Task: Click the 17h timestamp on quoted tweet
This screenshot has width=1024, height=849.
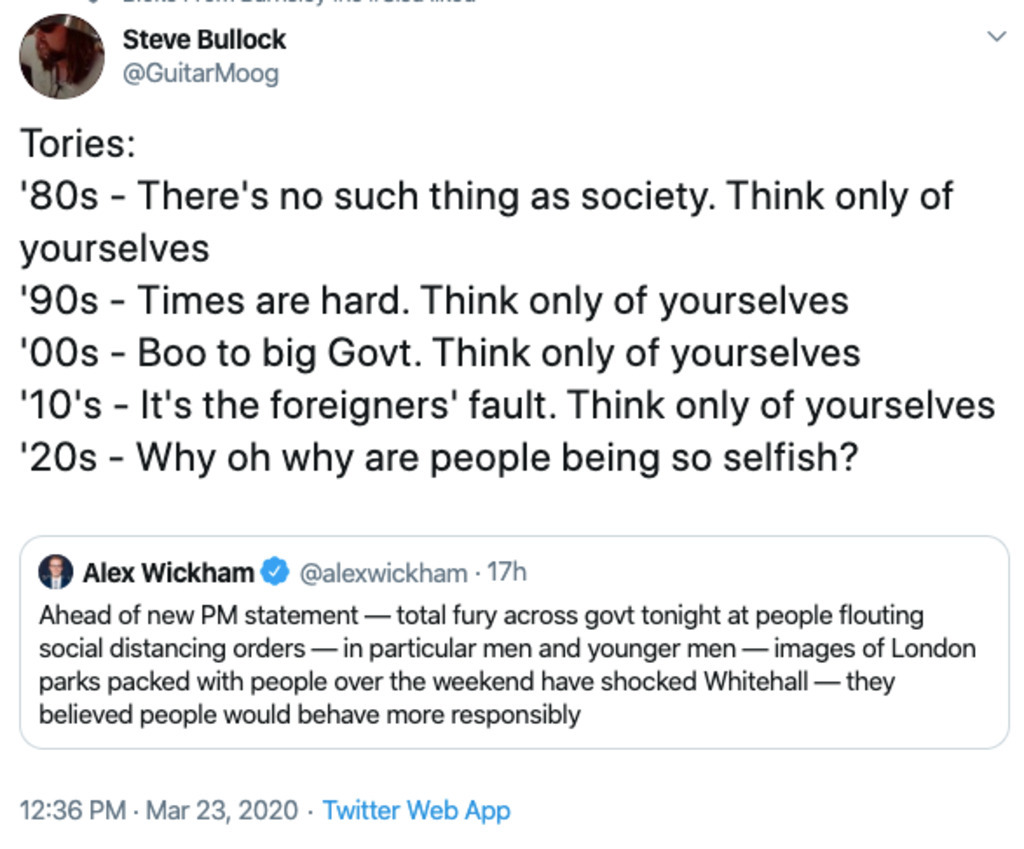Action: [506, 573]
